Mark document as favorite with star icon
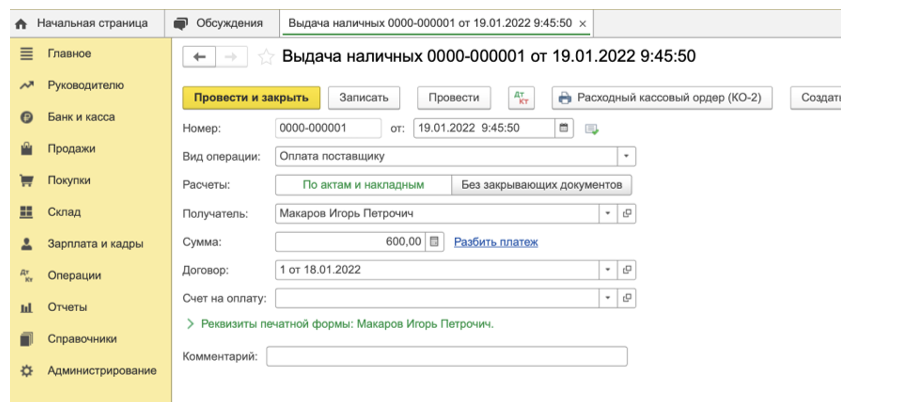909x409 pixels. (266, 57)
